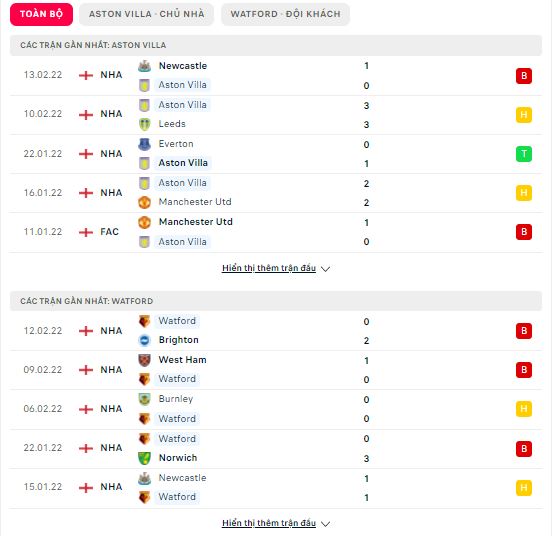Click the Leeds crest icon
Screen dimensions: 552x536
click(x=144, y=124)
